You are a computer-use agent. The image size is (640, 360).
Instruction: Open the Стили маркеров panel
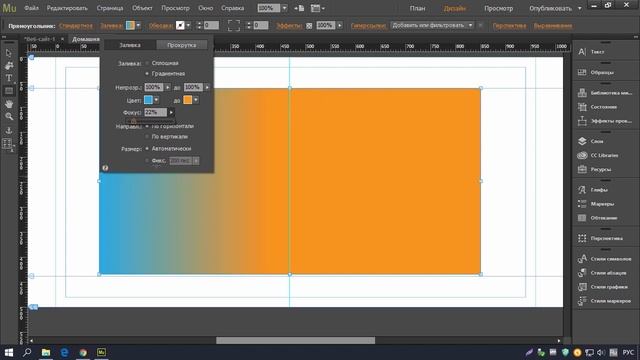coord(582,301)
